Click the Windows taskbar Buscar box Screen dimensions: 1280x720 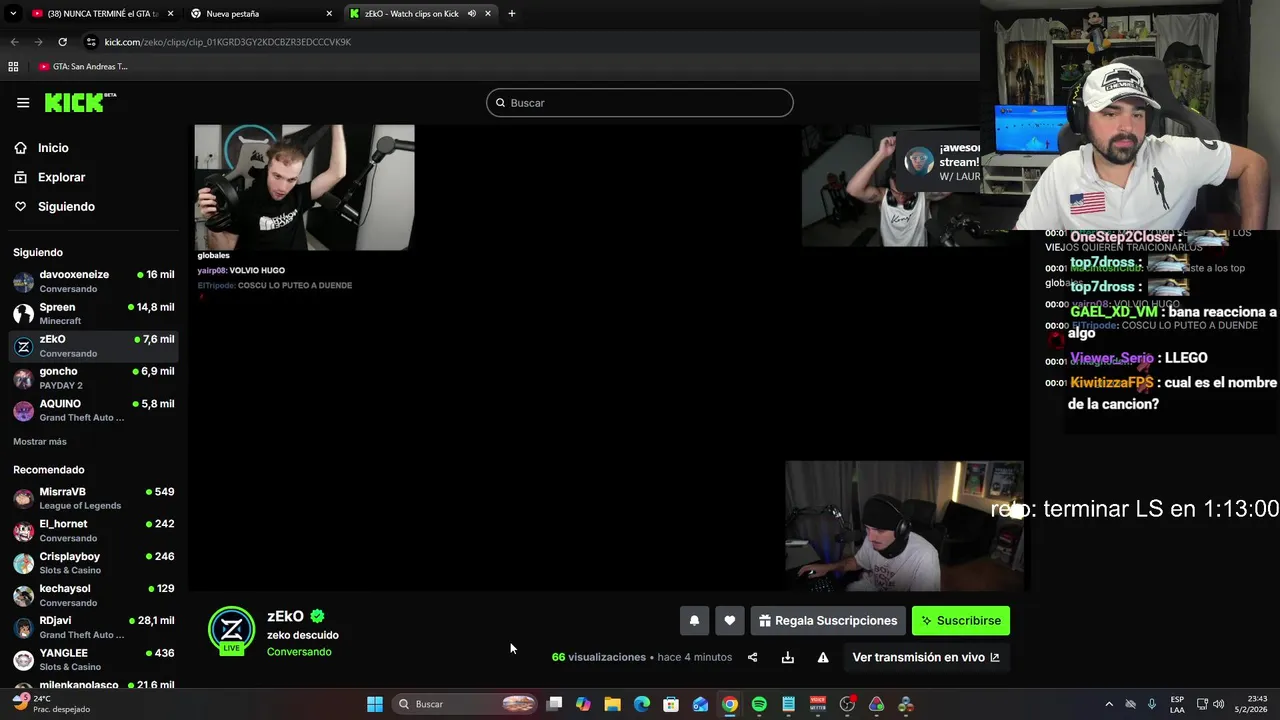pos(465,704)
